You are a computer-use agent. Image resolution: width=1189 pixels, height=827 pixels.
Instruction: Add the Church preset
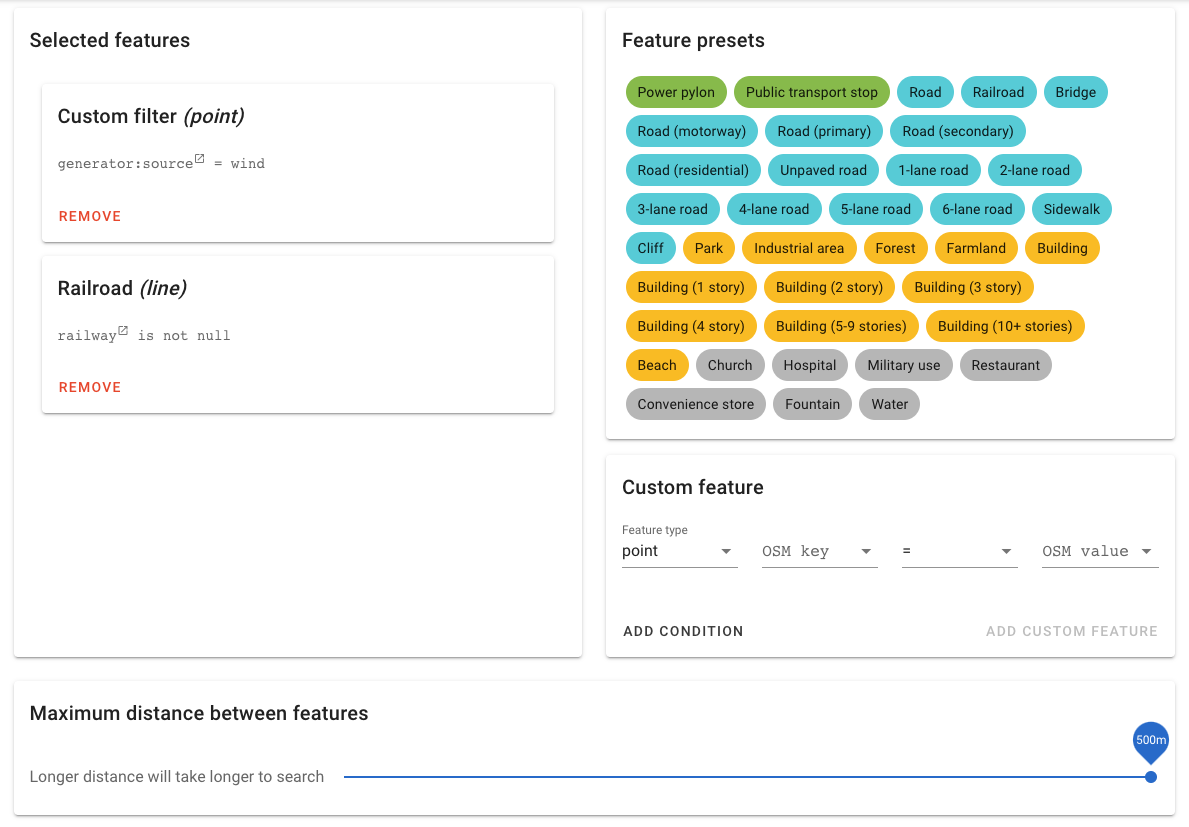729,365
